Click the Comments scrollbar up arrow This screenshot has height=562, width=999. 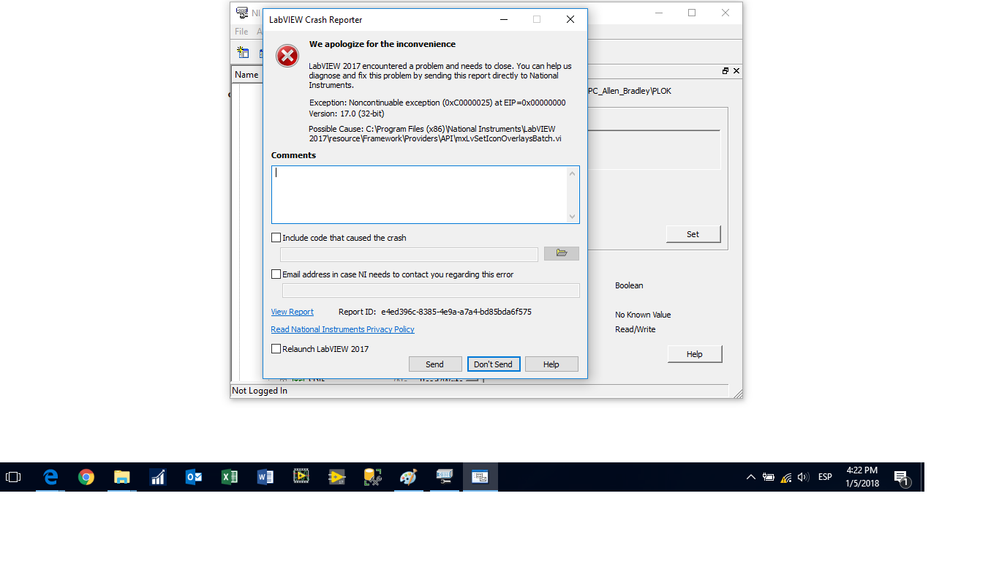point(572,173)
